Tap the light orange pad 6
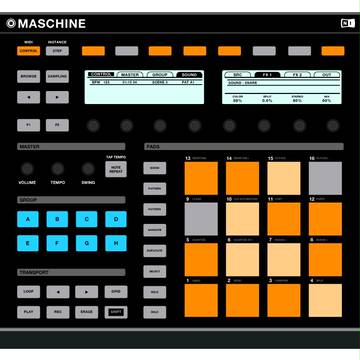 coord(242,260)
